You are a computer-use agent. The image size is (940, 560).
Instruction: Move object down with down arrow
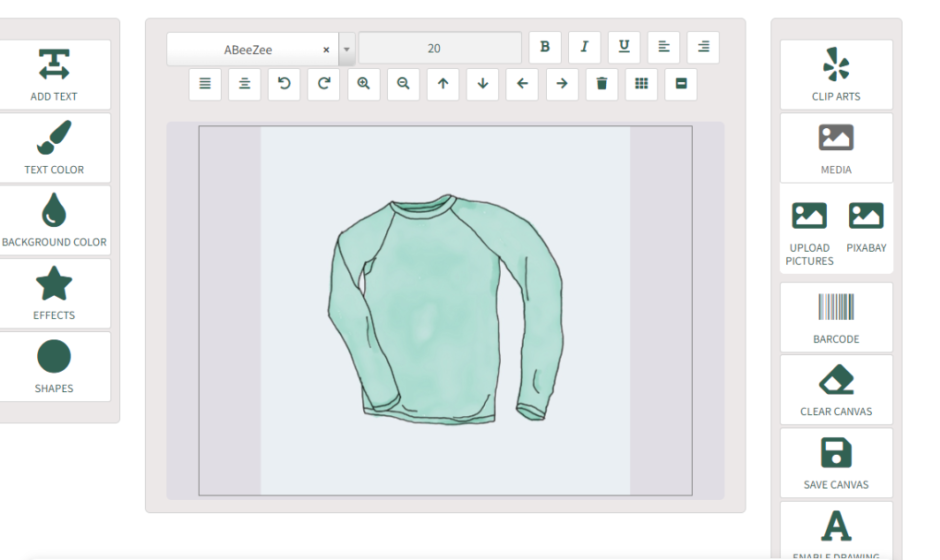(x=483, y=84)
